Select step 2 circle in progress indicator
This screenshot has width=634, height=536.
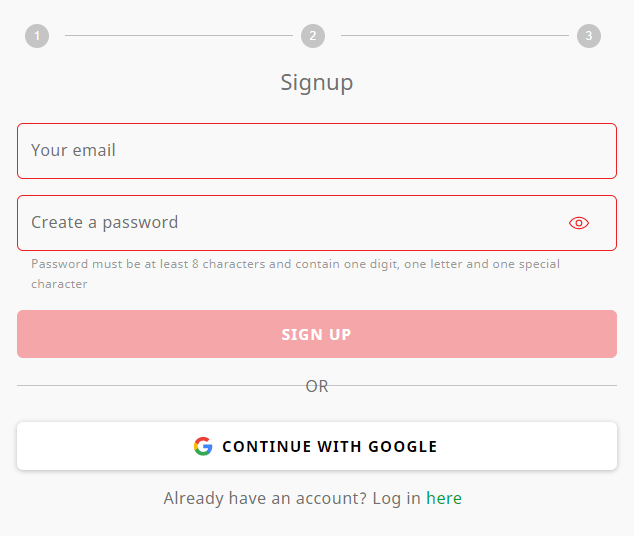point(313,36)
